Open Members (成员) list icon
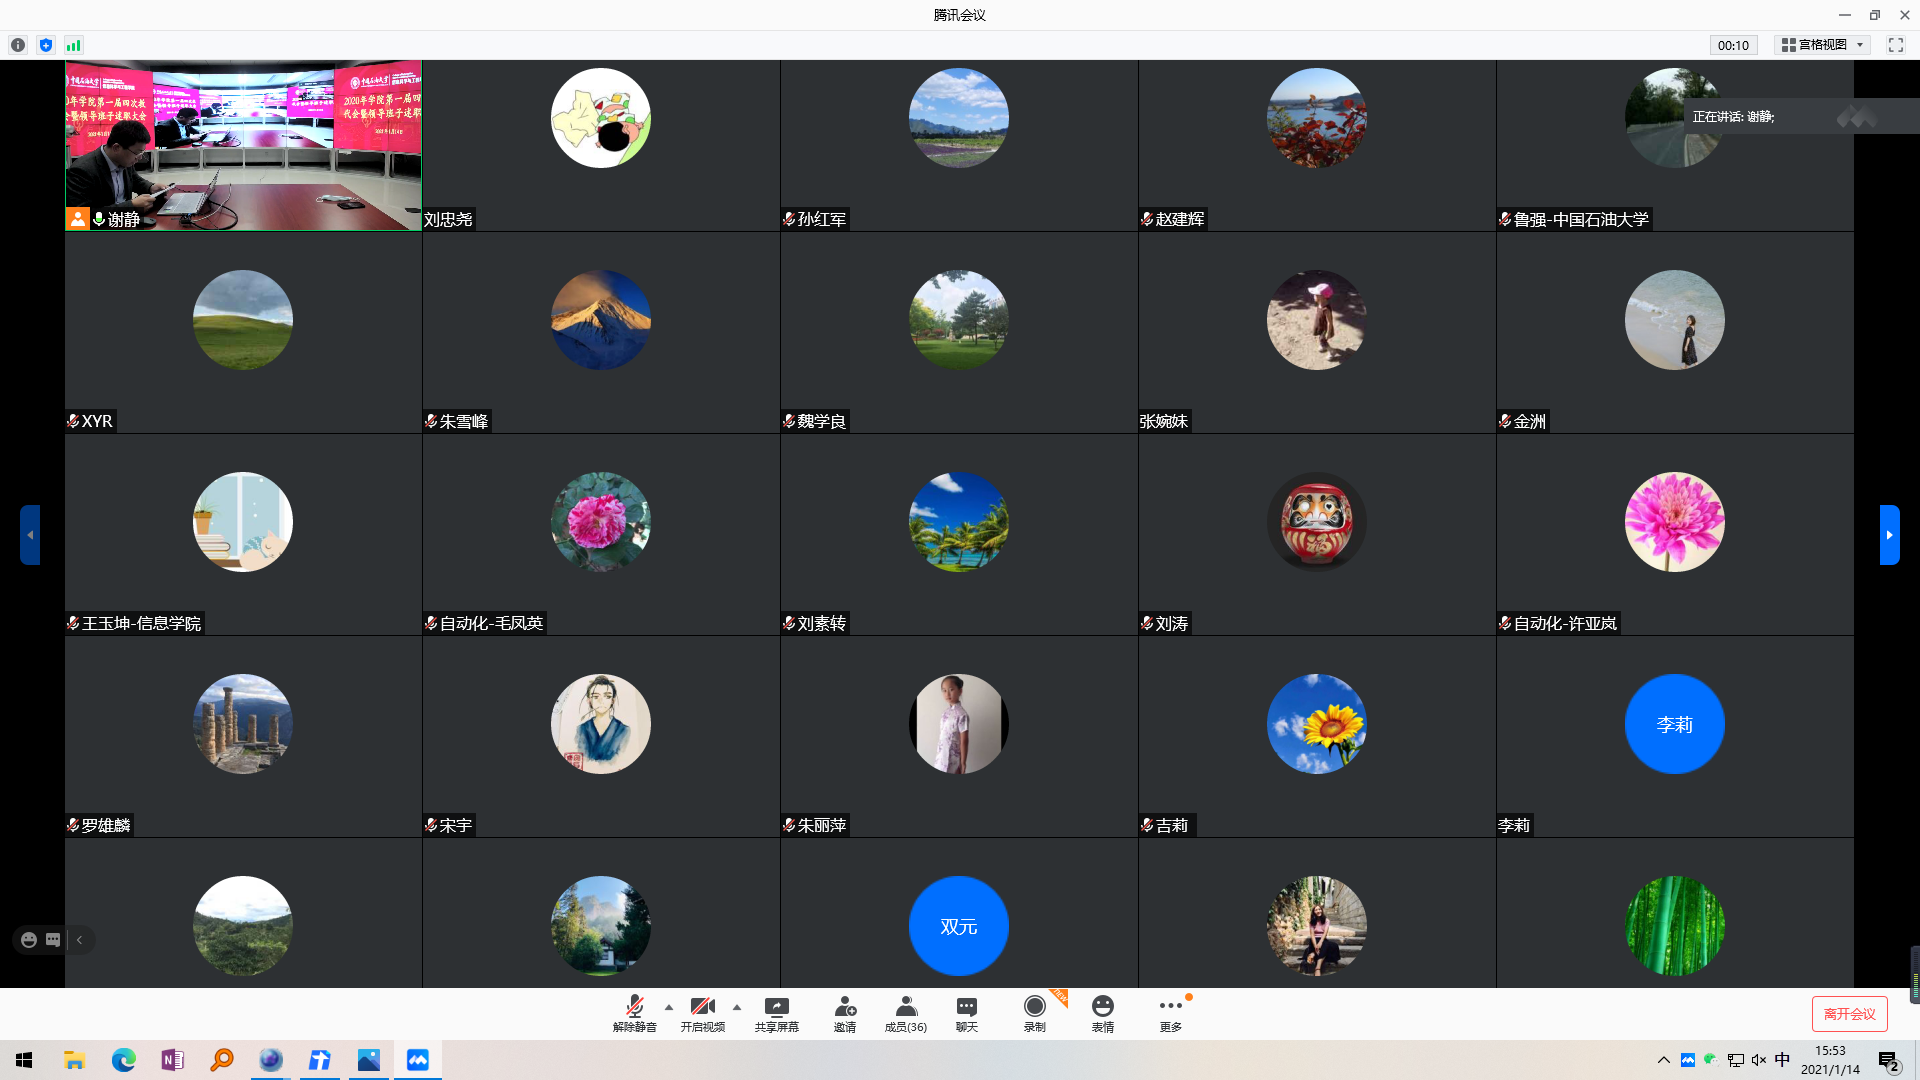 pyautogui.click(x=905, y=1013)
